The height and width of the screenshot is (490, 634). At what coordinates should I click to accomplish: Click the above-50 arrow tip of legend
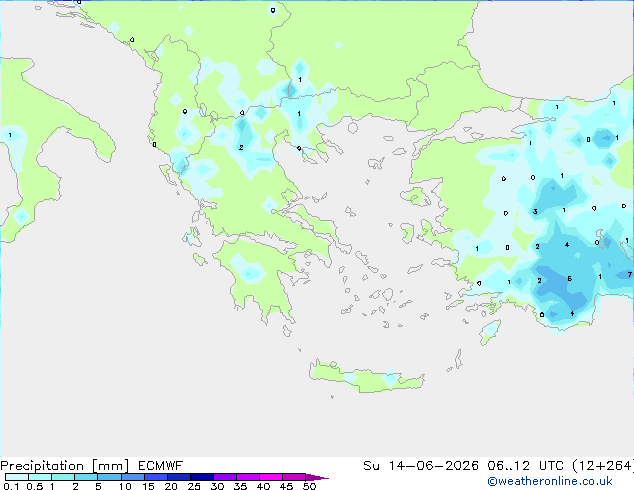pos(317,477)
